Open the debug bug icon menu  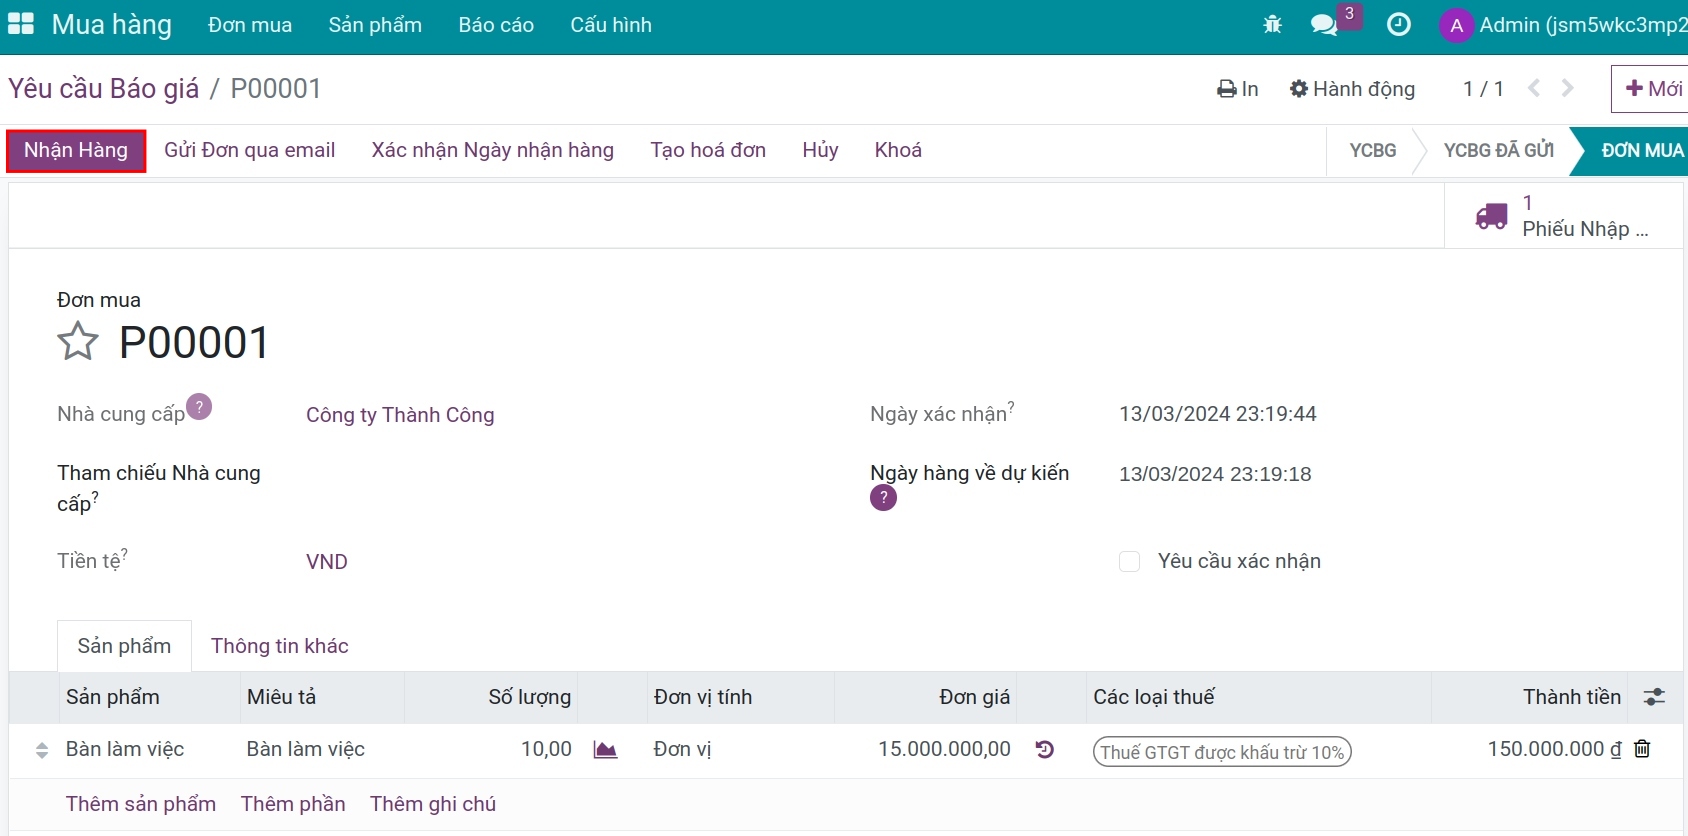(1272, 24)
